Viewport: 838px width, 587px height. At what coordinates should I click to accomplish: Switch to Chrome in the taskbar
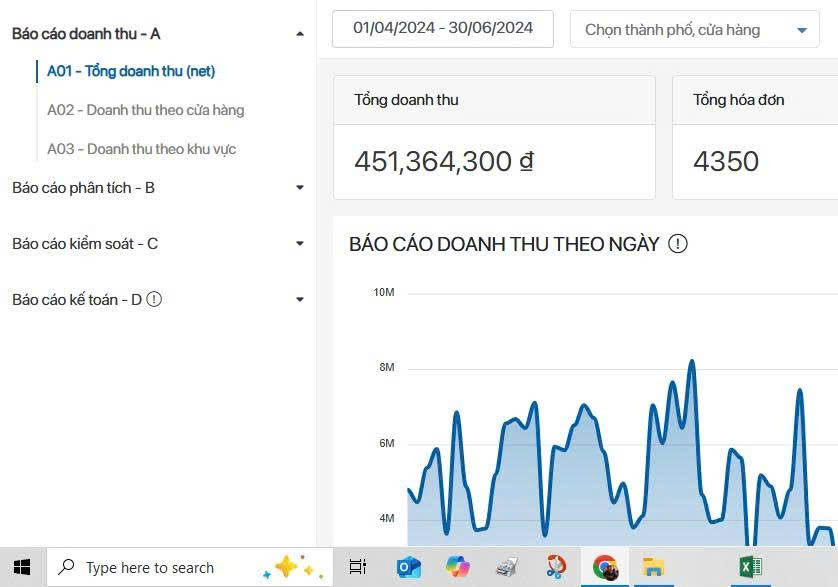click(605, 567)
